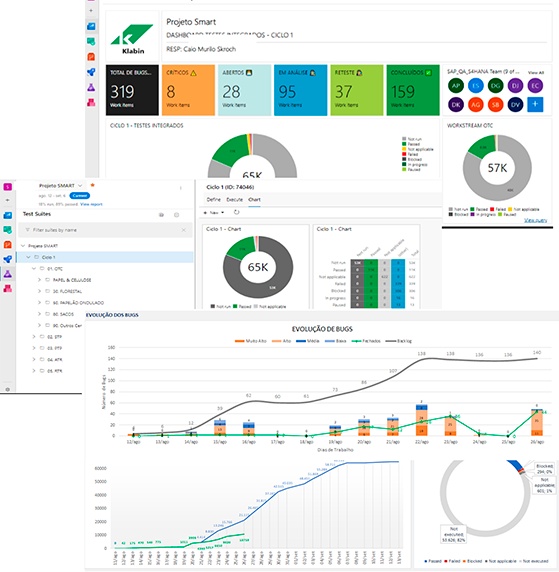The height and width of the screenshot is (572, 559).
Task: Click the Fechados legend entry in Evolução de Bugs
Action: pos(366,341)
